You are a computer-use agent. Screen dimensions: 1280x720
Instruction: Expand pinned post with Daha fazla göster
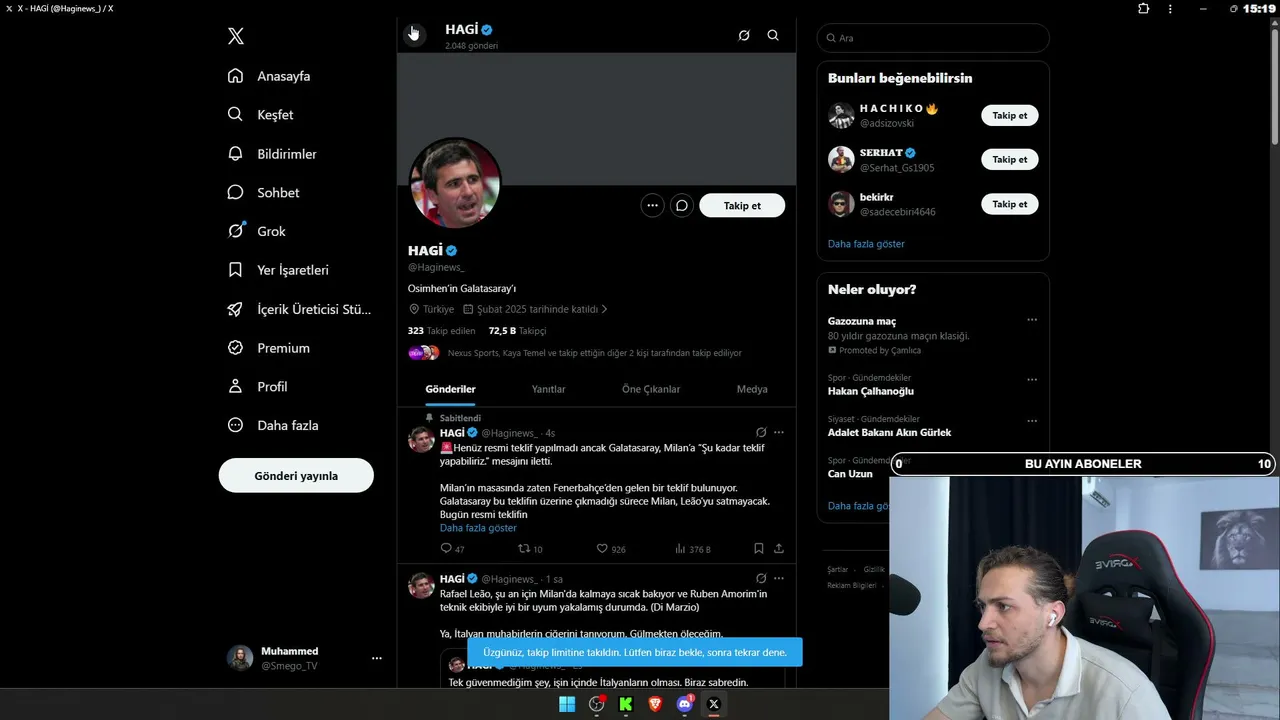point(478,528)
